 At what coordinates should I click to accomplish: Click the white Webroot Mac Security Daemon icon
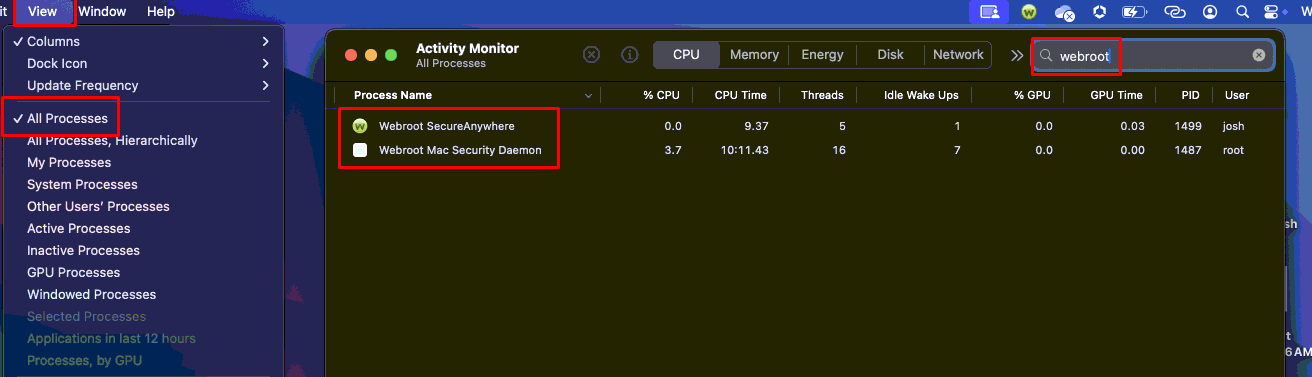pyautogui.click(x=360, y=150)
